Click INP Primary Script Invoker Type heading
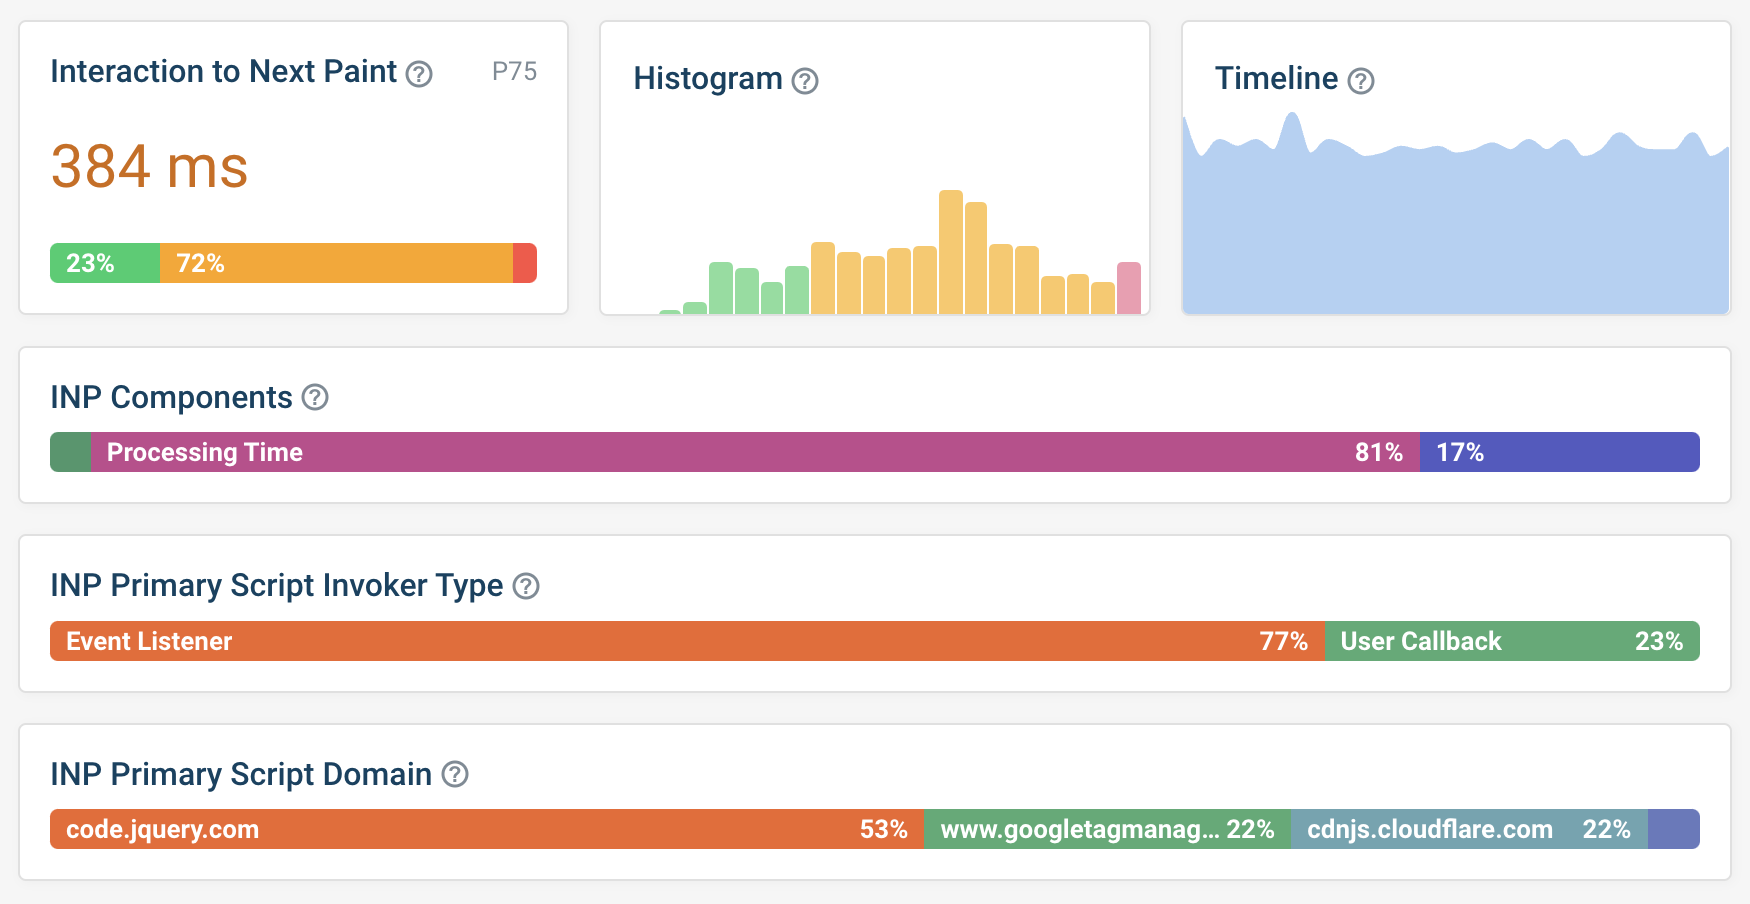This screenshot has height=904, width=1750. point(277,586)
